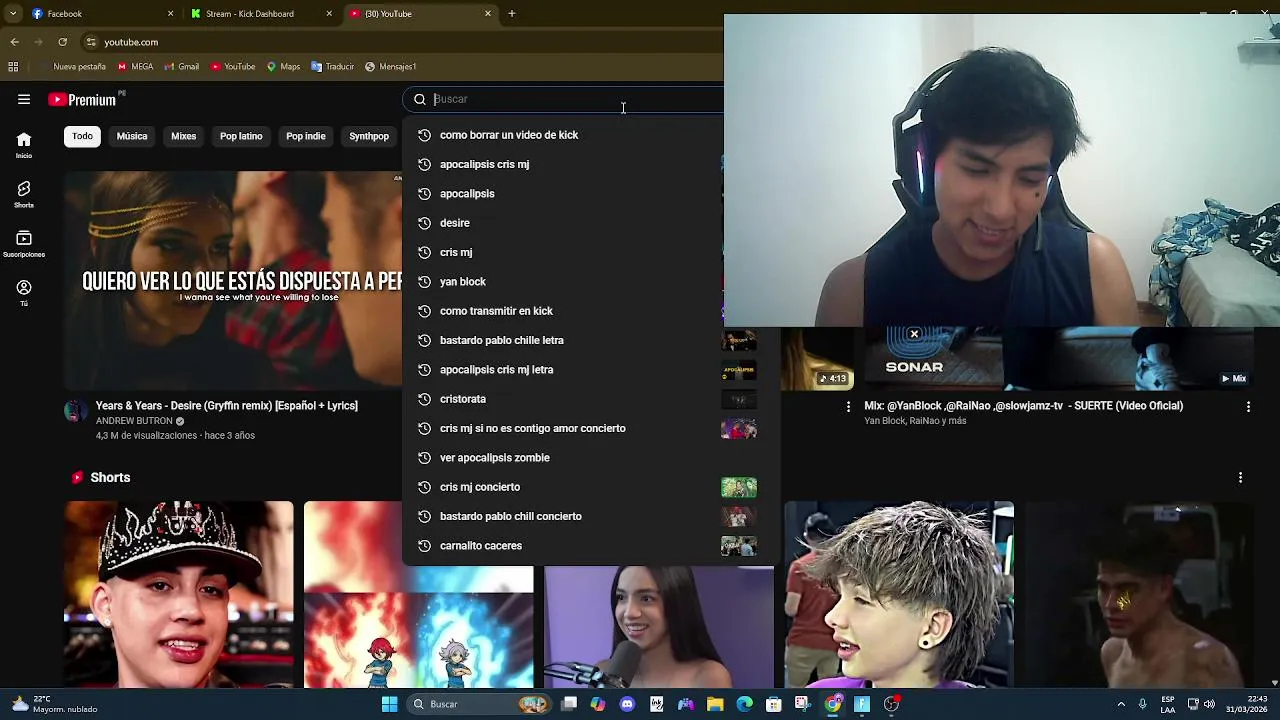The width and height of the screenshot is (1280, 720).
Task: Open the Years & Years - Desire video title
Action: coord(226,406)
